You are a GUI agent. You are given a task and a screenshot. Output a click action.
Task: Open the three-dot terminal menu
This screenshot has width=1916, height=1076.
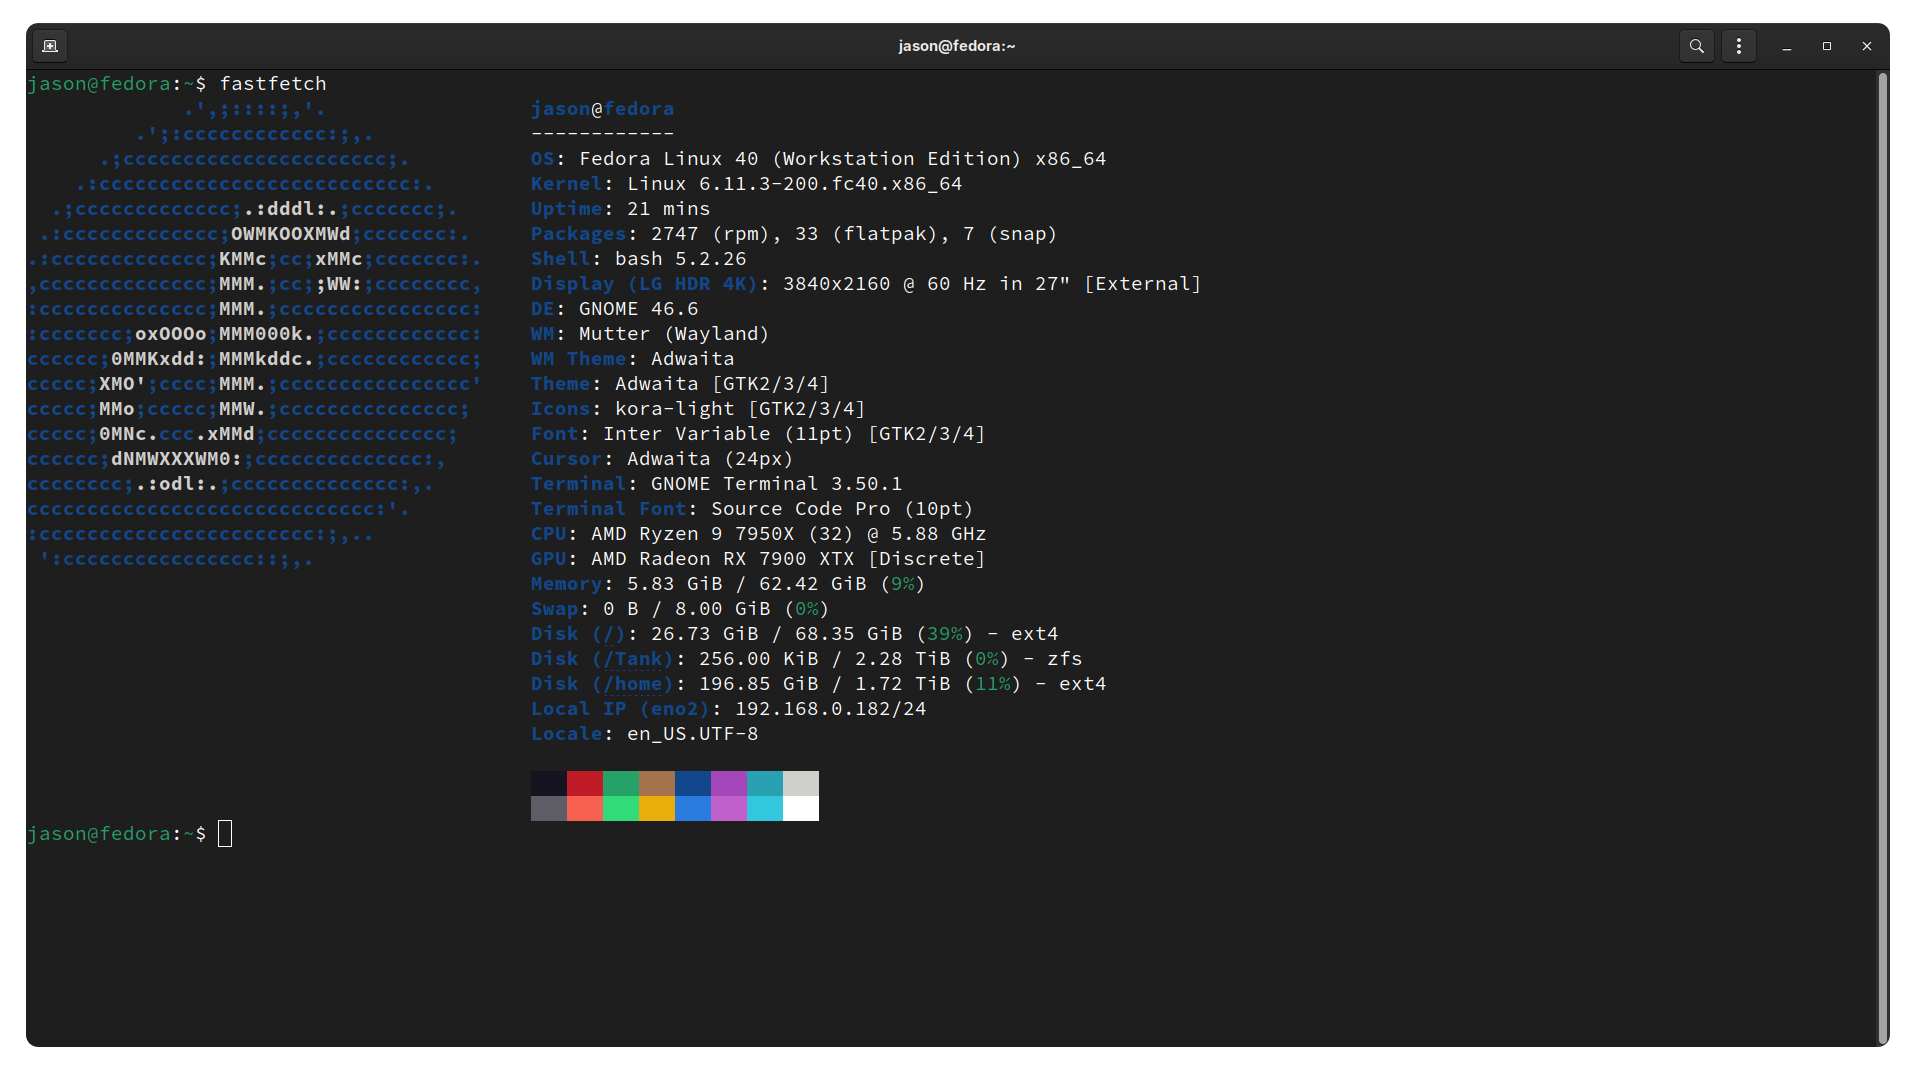click(x=1739, y=46)
